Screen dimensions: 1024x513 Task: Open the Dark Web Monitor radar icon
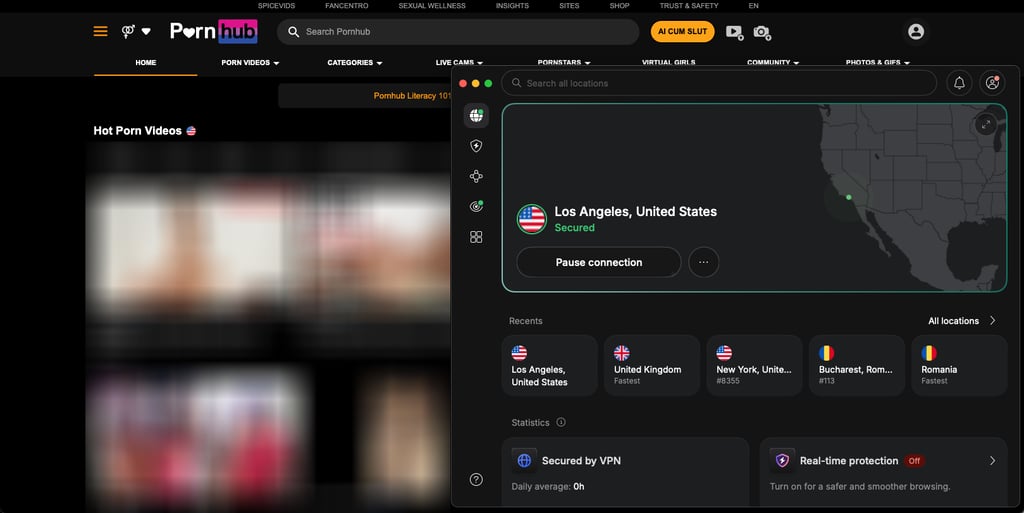click(476, 206)
